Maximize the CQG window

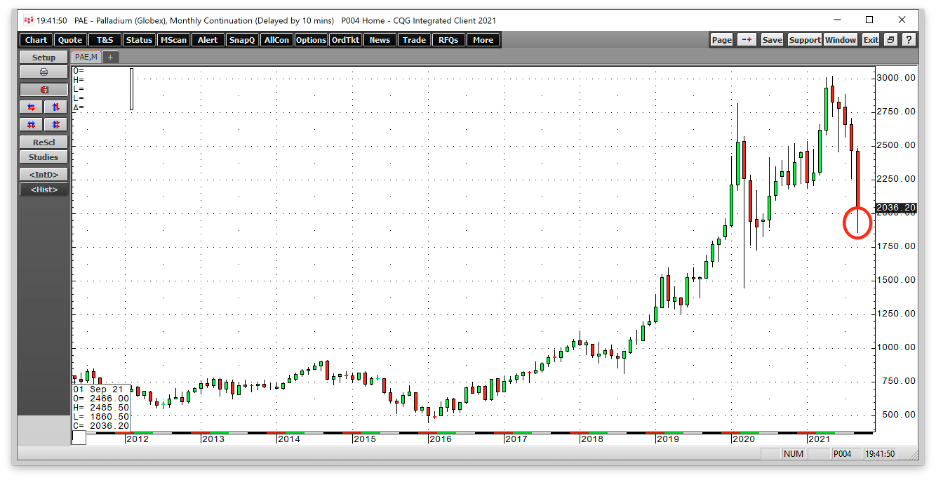[870, 20]
